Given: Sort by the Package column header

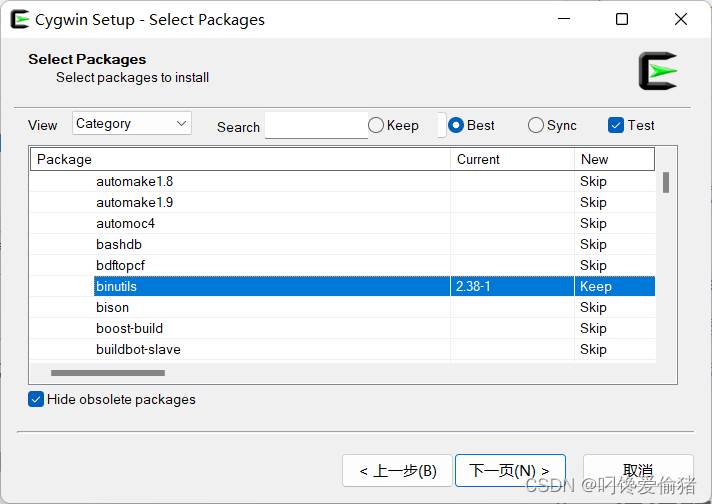Looking at the screenshot, I should coord(240,159).
